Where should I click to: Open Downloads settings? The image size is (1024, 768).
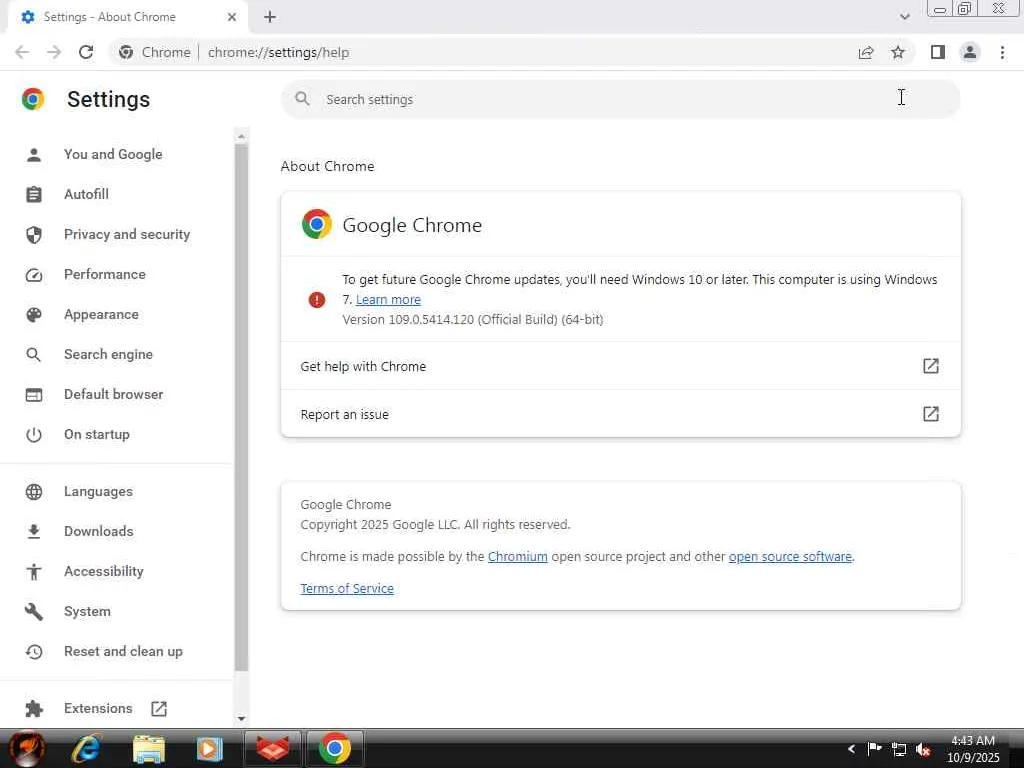tap(99, 532)
